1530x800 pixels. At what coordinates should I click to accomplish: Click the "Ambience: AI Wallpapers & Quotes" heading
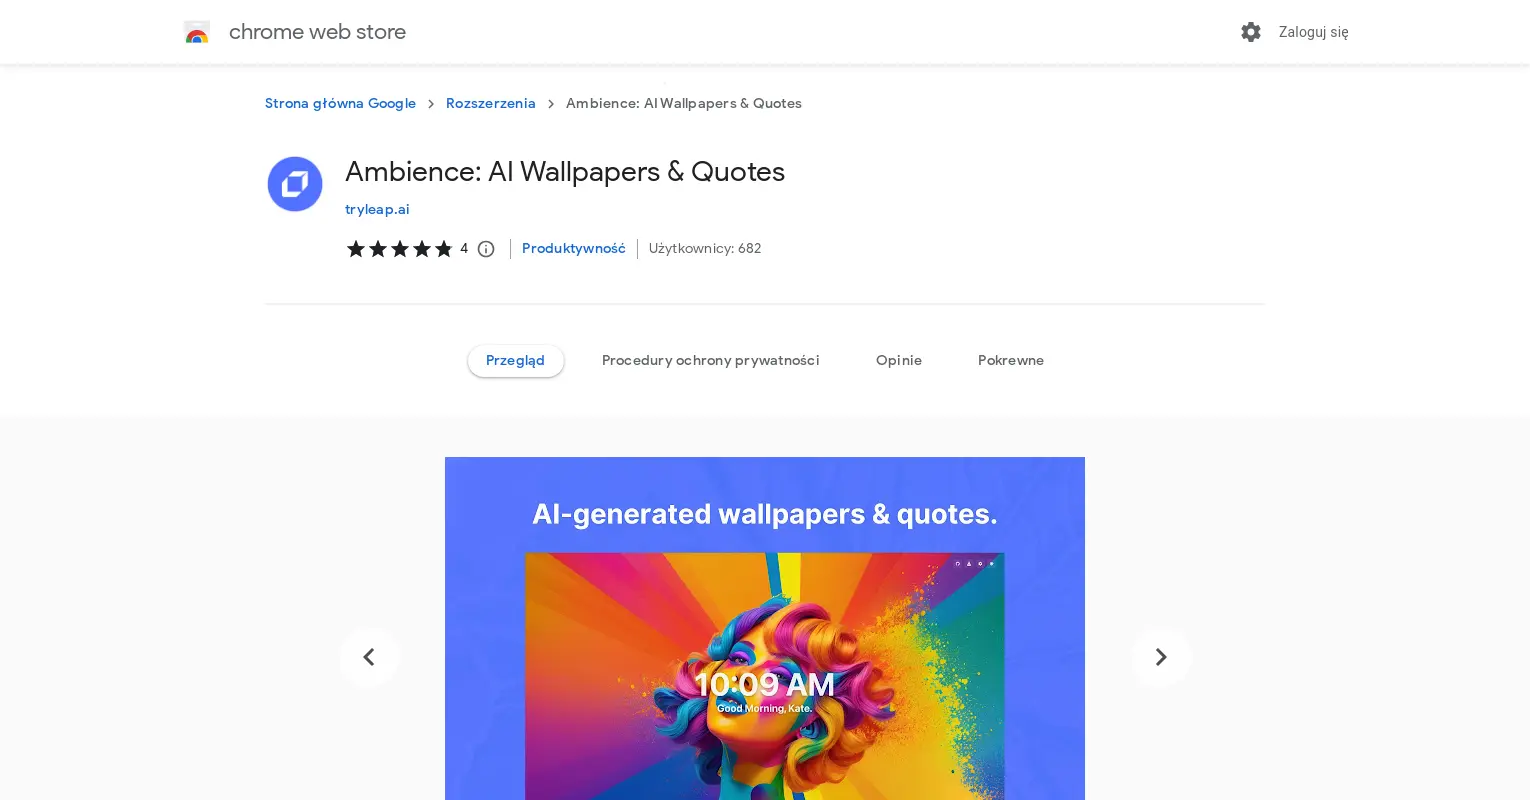[564, 172]
